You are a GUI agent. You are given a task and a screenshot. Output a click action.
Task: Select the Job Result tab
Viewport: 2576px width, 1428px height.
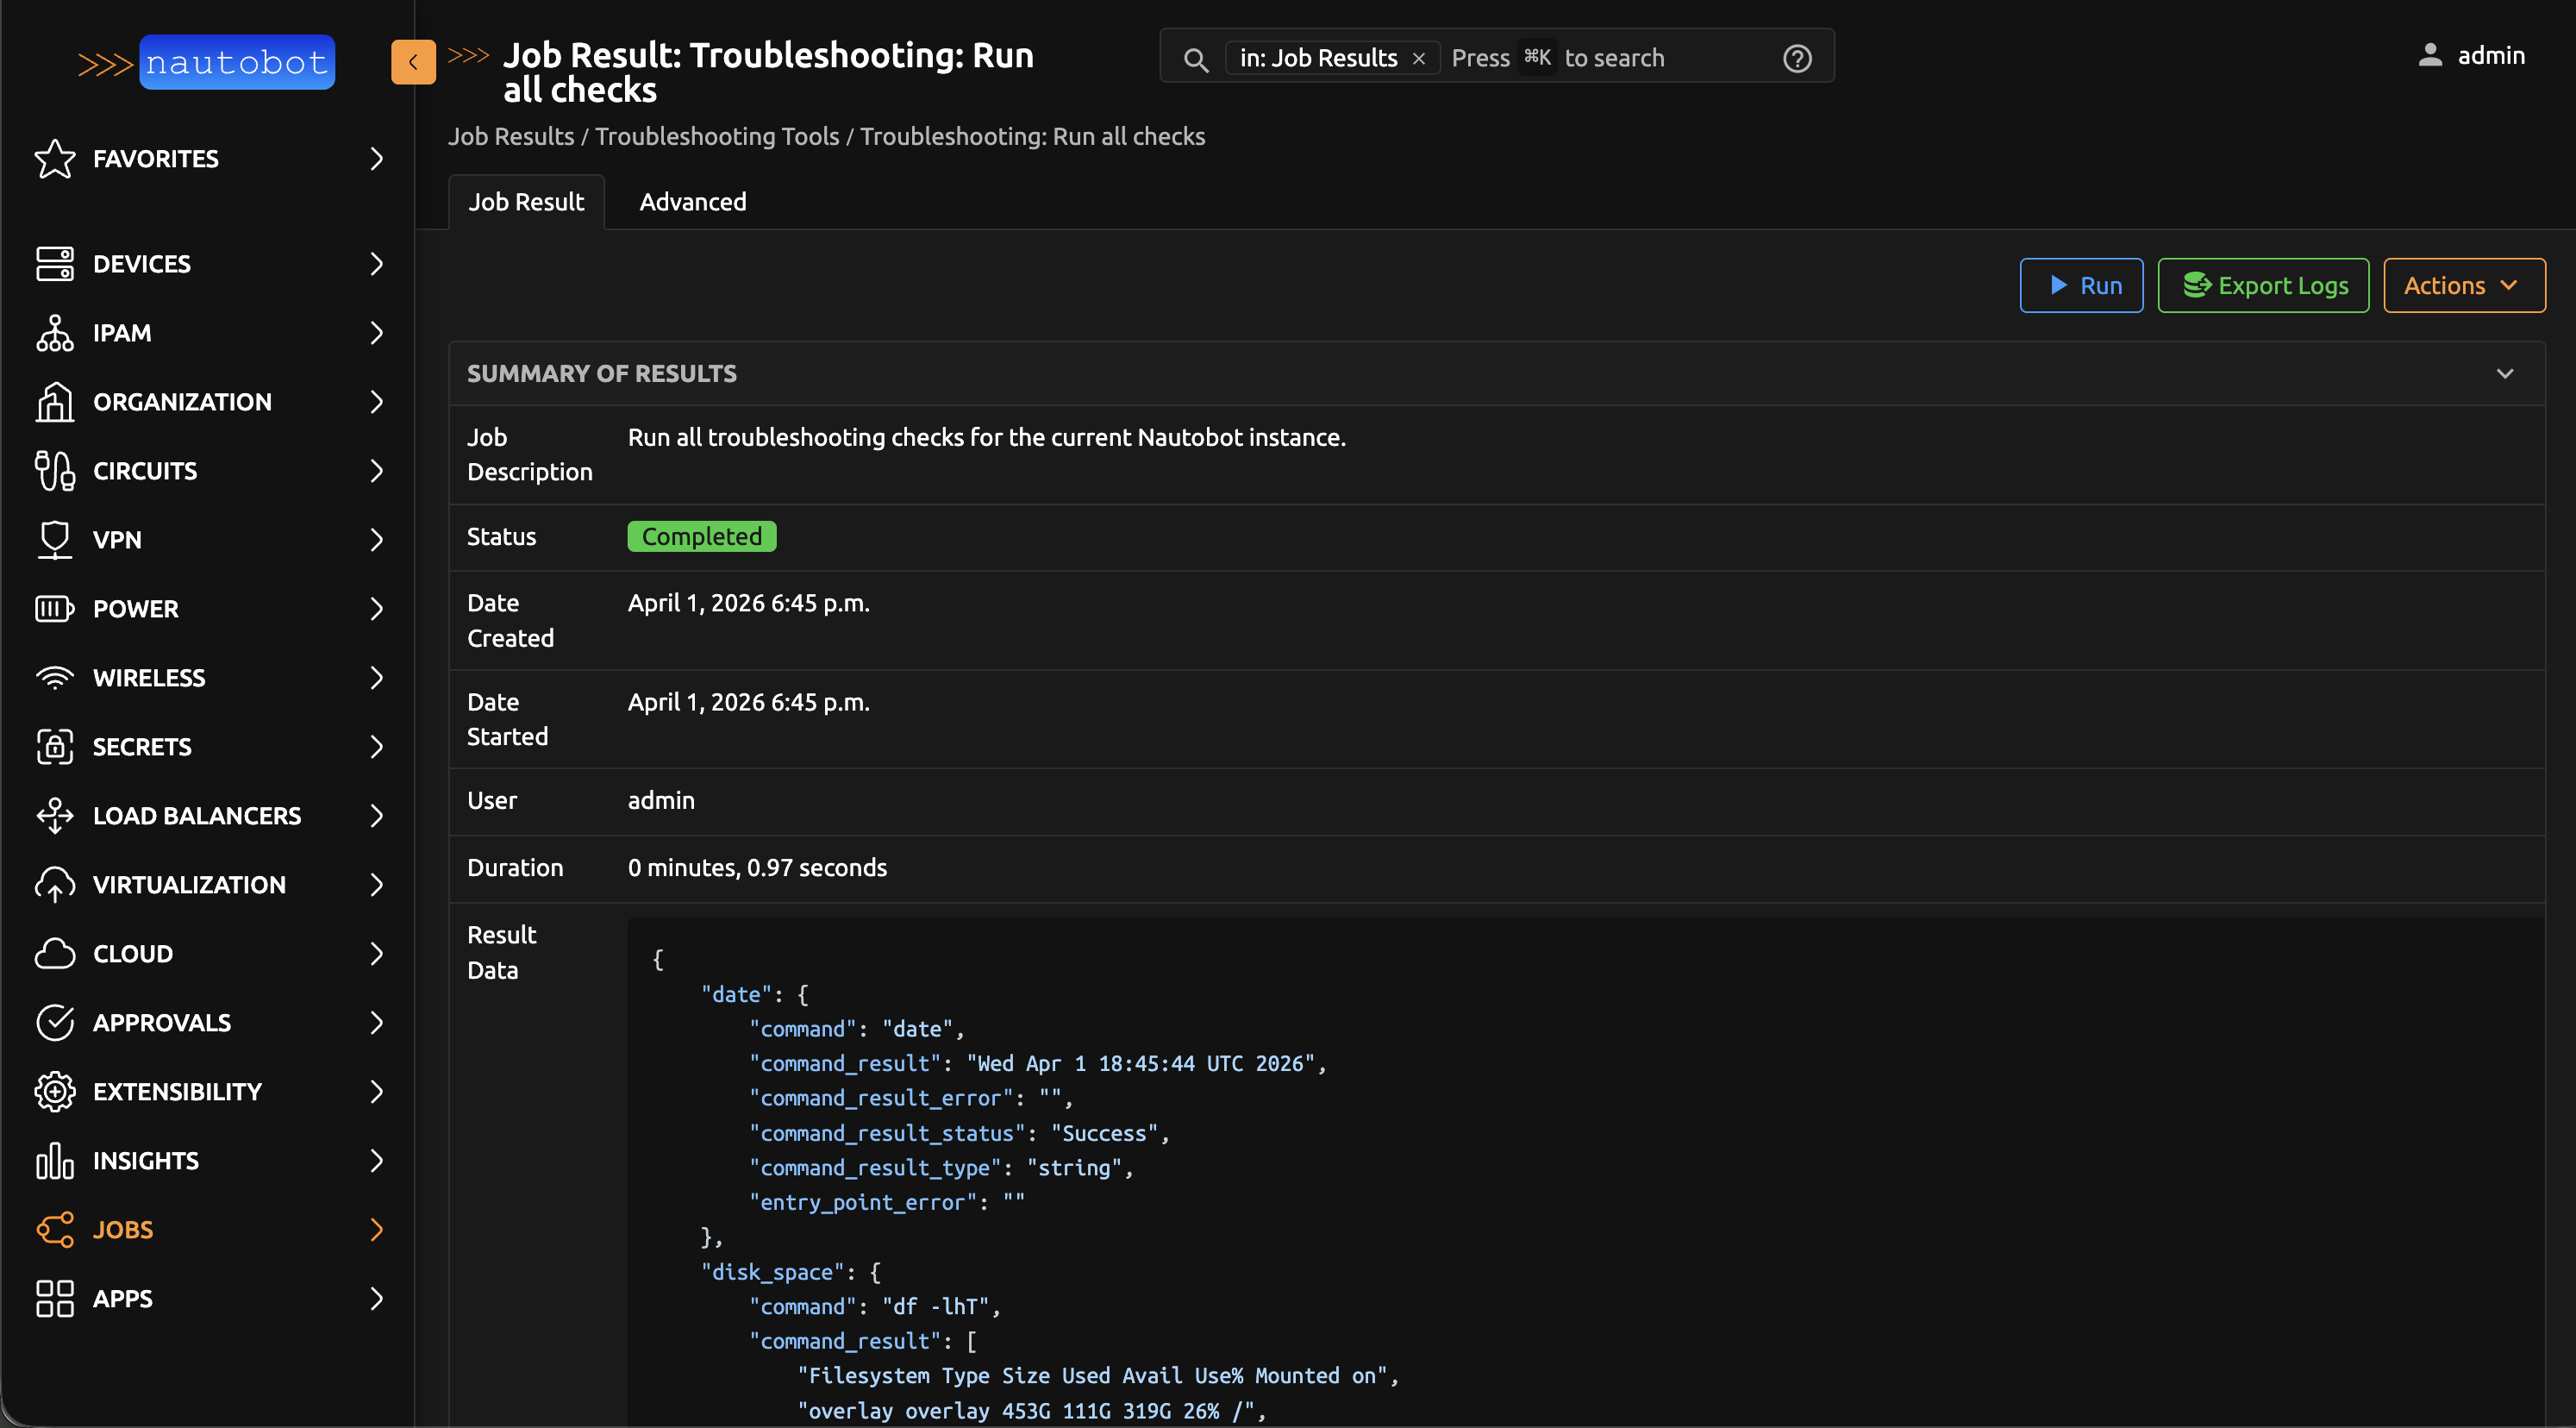[x=526, y=202]
